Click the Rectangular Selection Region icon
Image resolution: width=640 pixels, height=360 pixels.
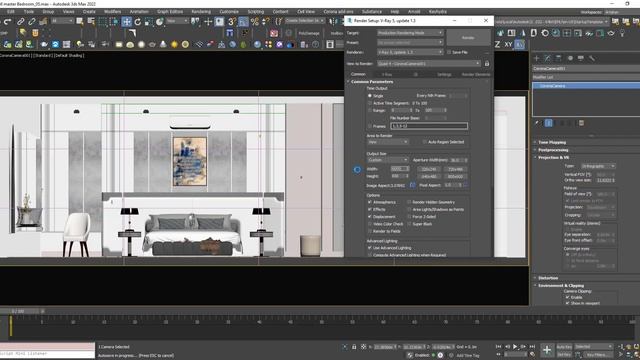coord(103,22)
